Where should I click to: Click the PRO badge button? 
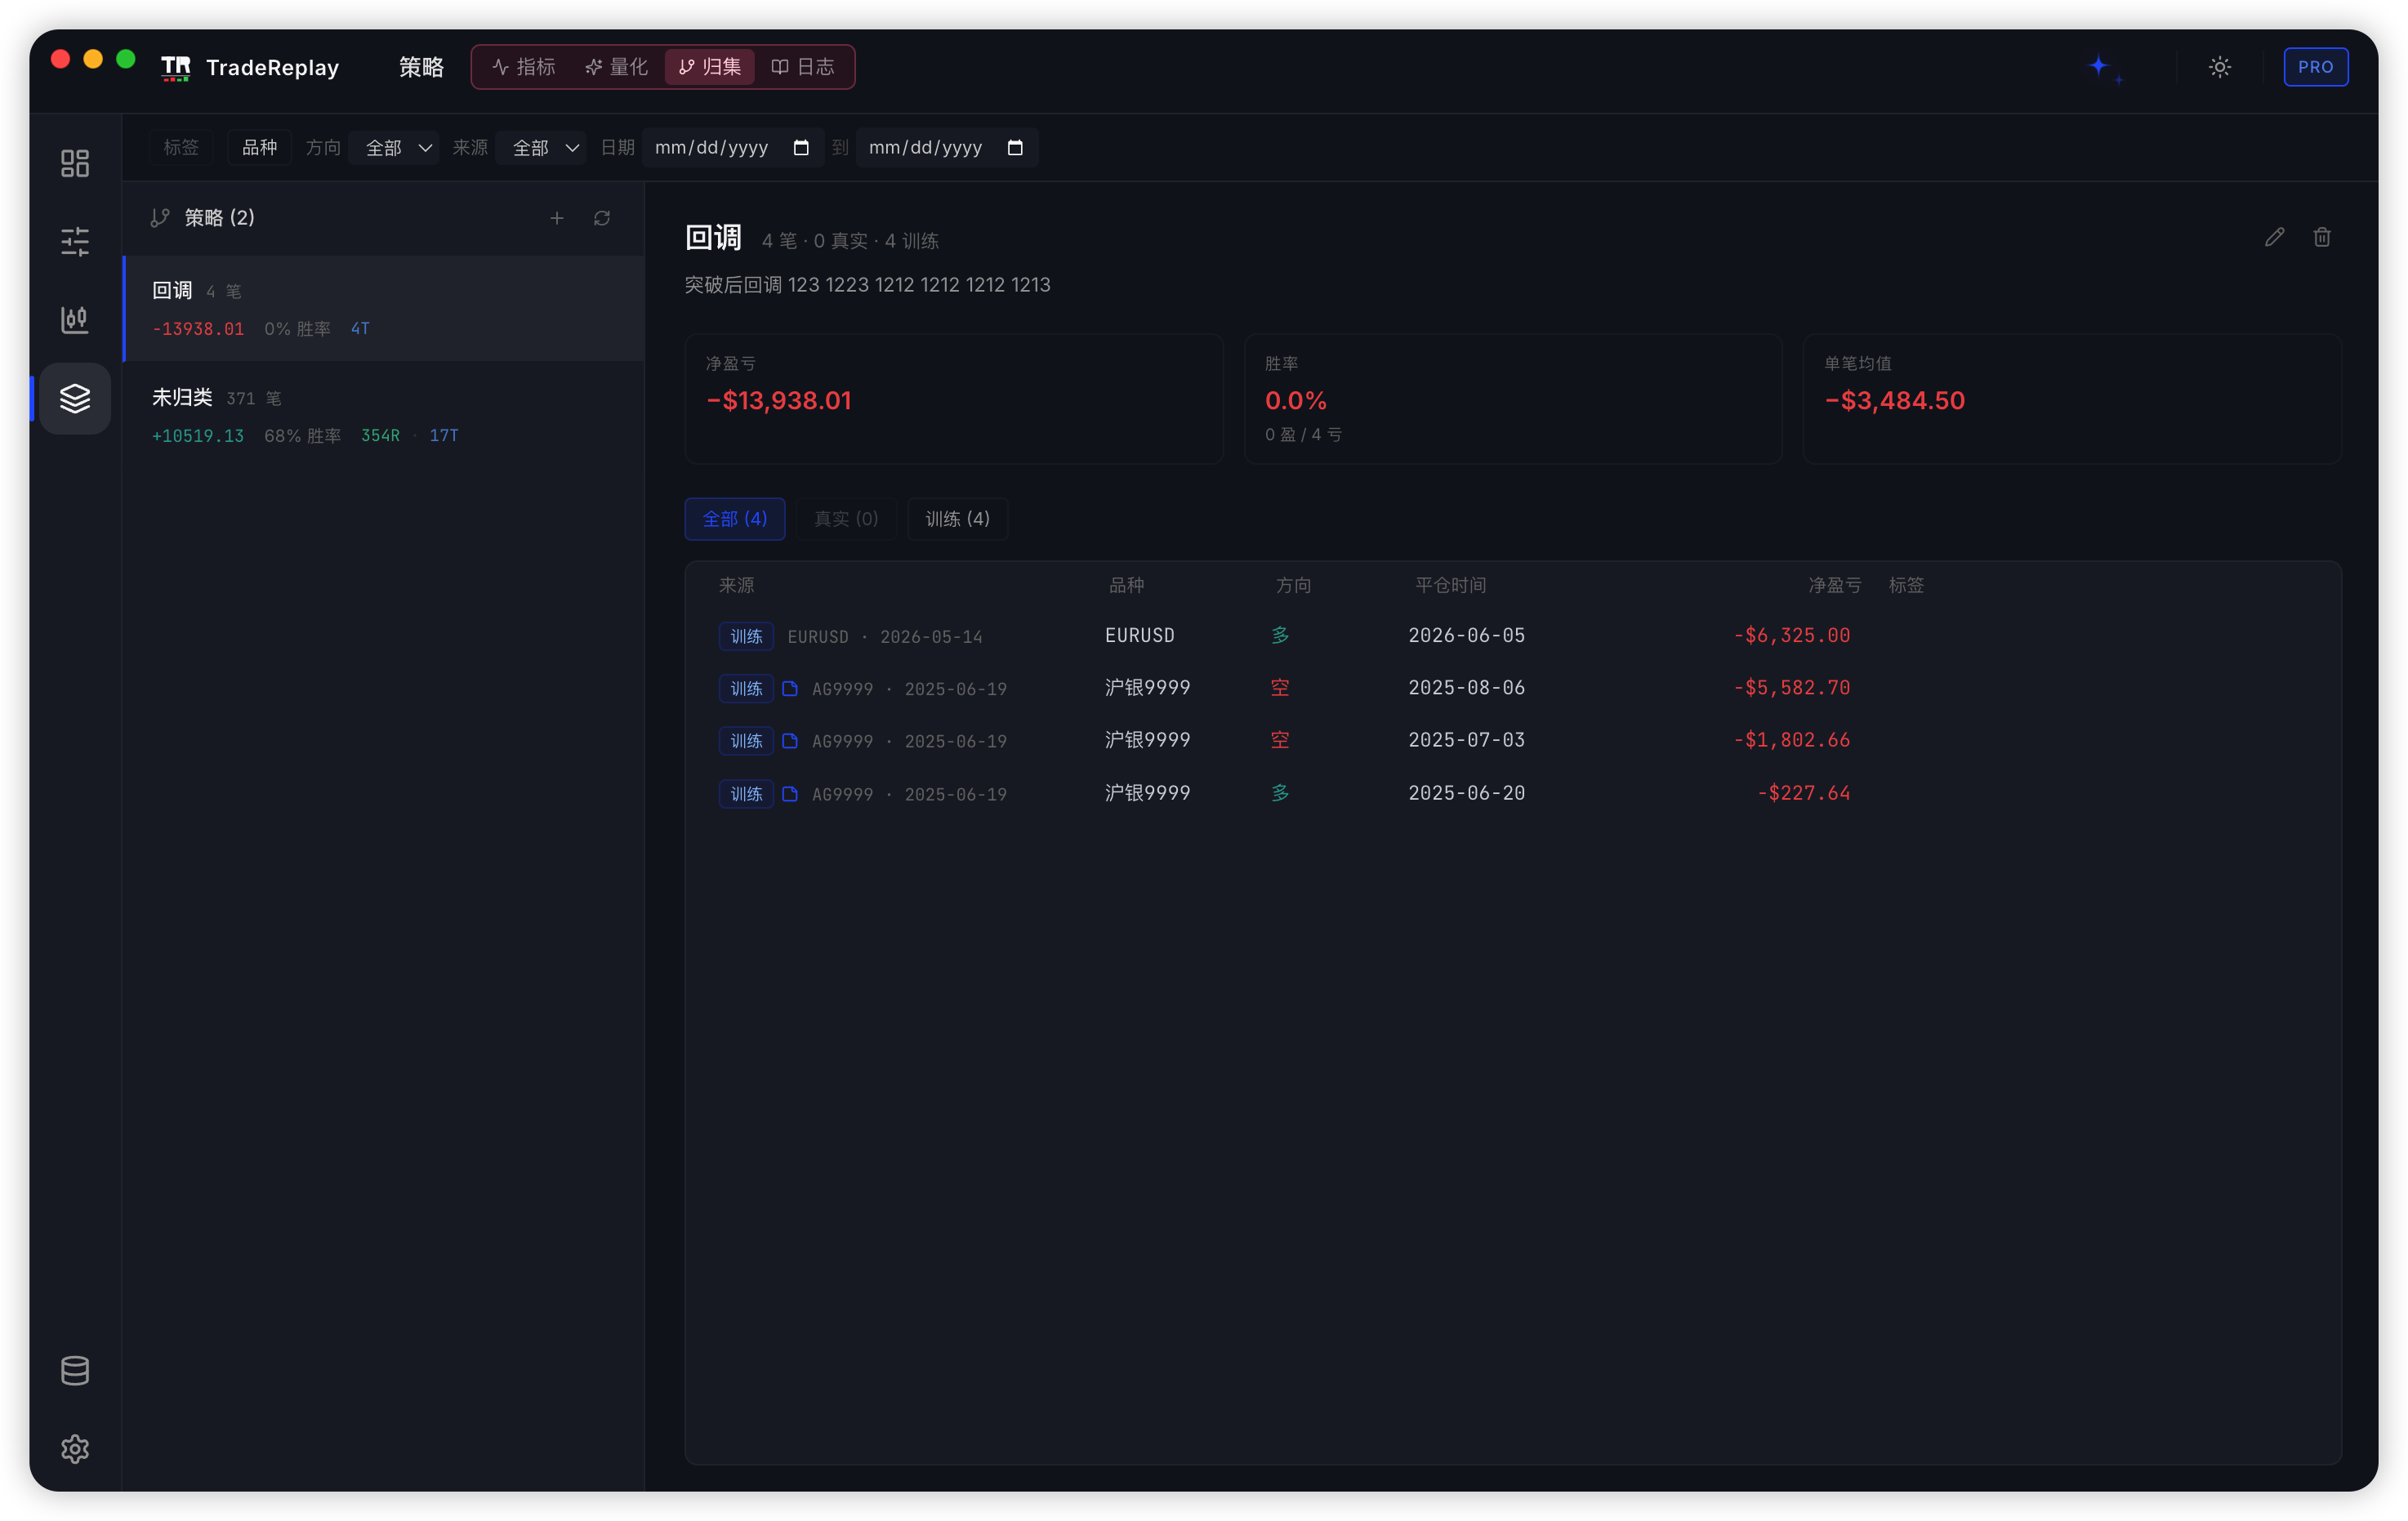point(2316,67)
